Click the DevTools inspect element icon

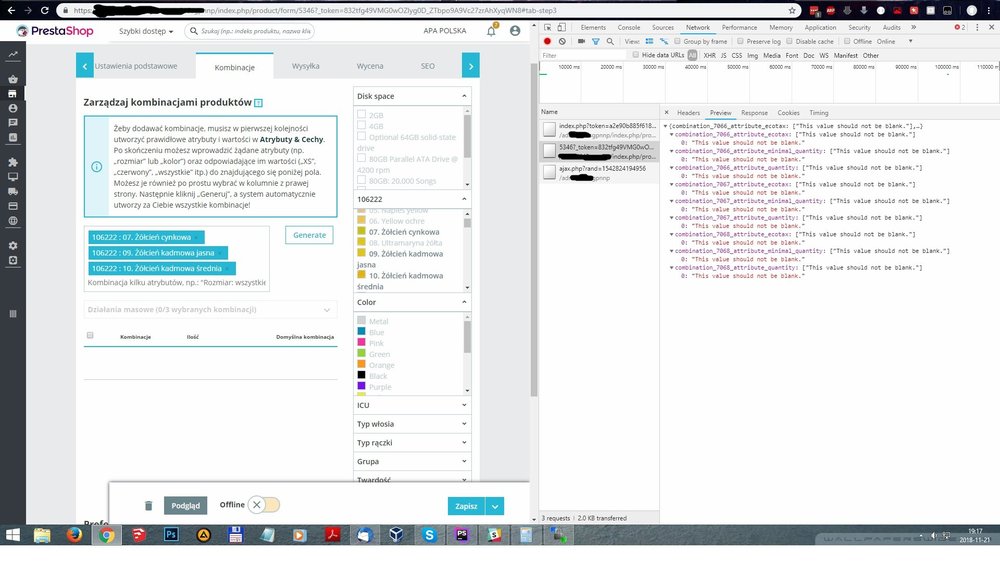tap(548, 27)
